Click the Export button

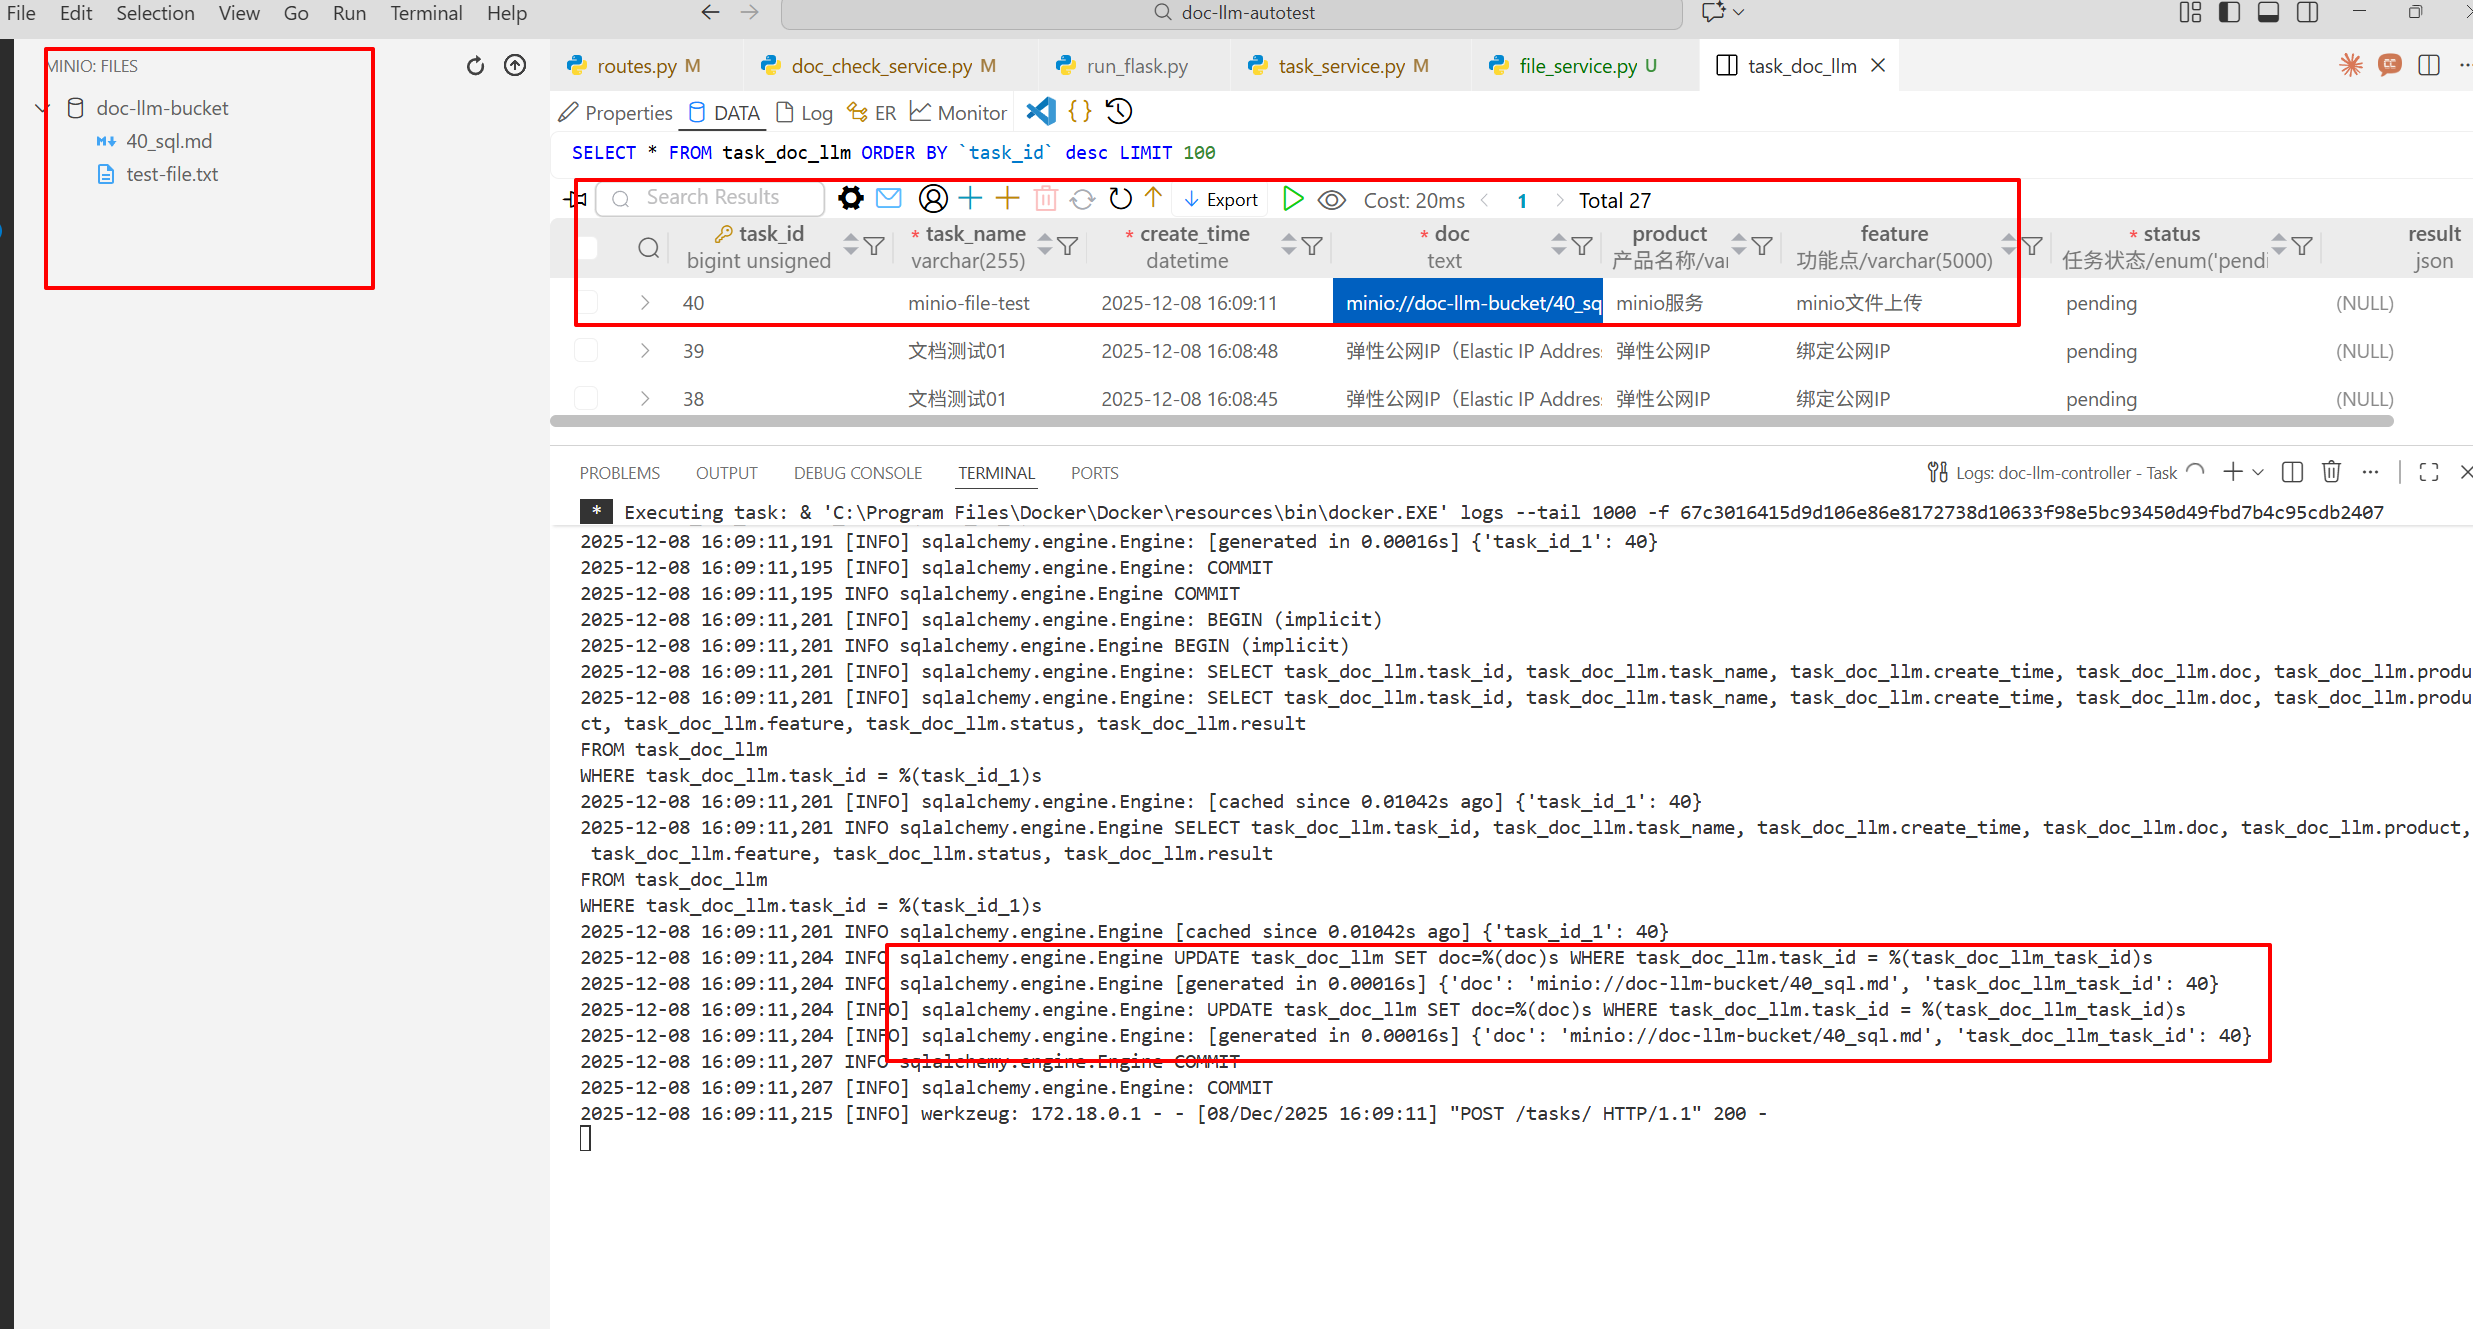coord(1221,200)
